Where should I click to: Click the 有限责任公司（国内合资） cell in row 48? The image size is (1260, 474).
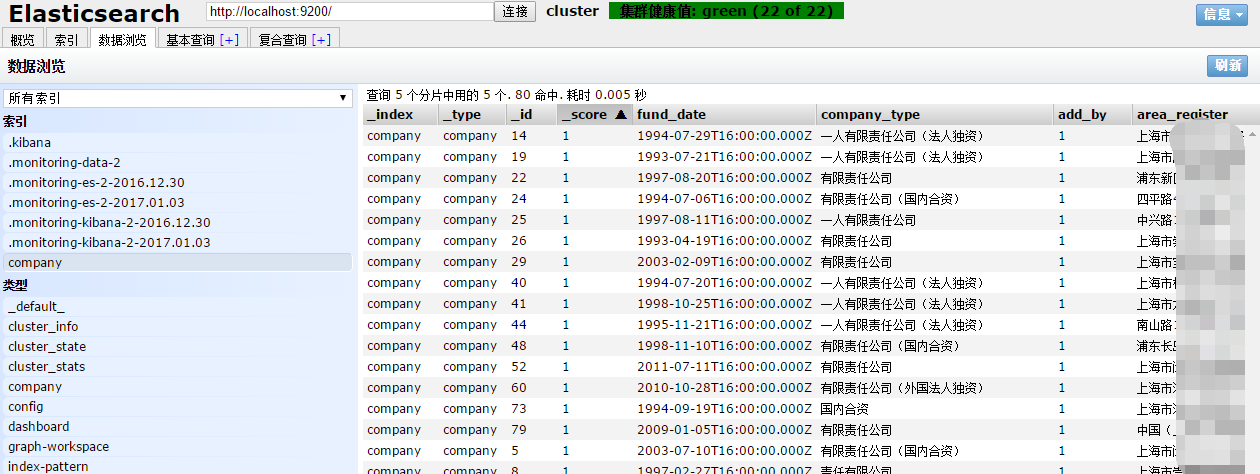click(935, 345)
